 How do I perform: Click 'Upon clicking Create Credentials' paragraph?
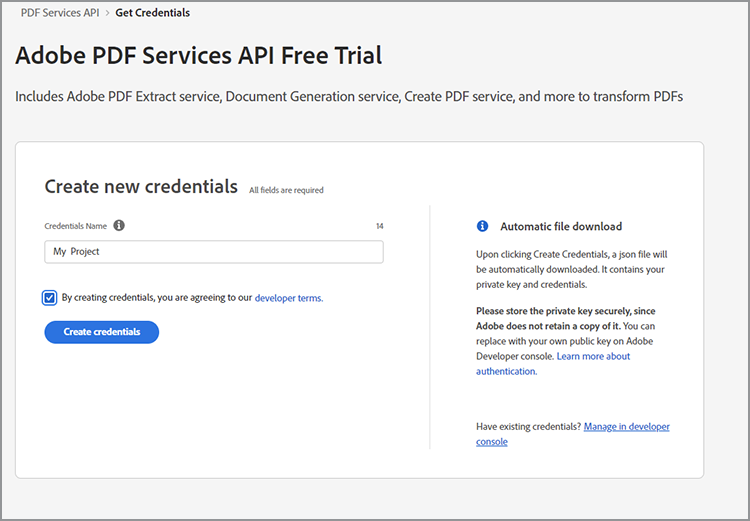(572, 269)
